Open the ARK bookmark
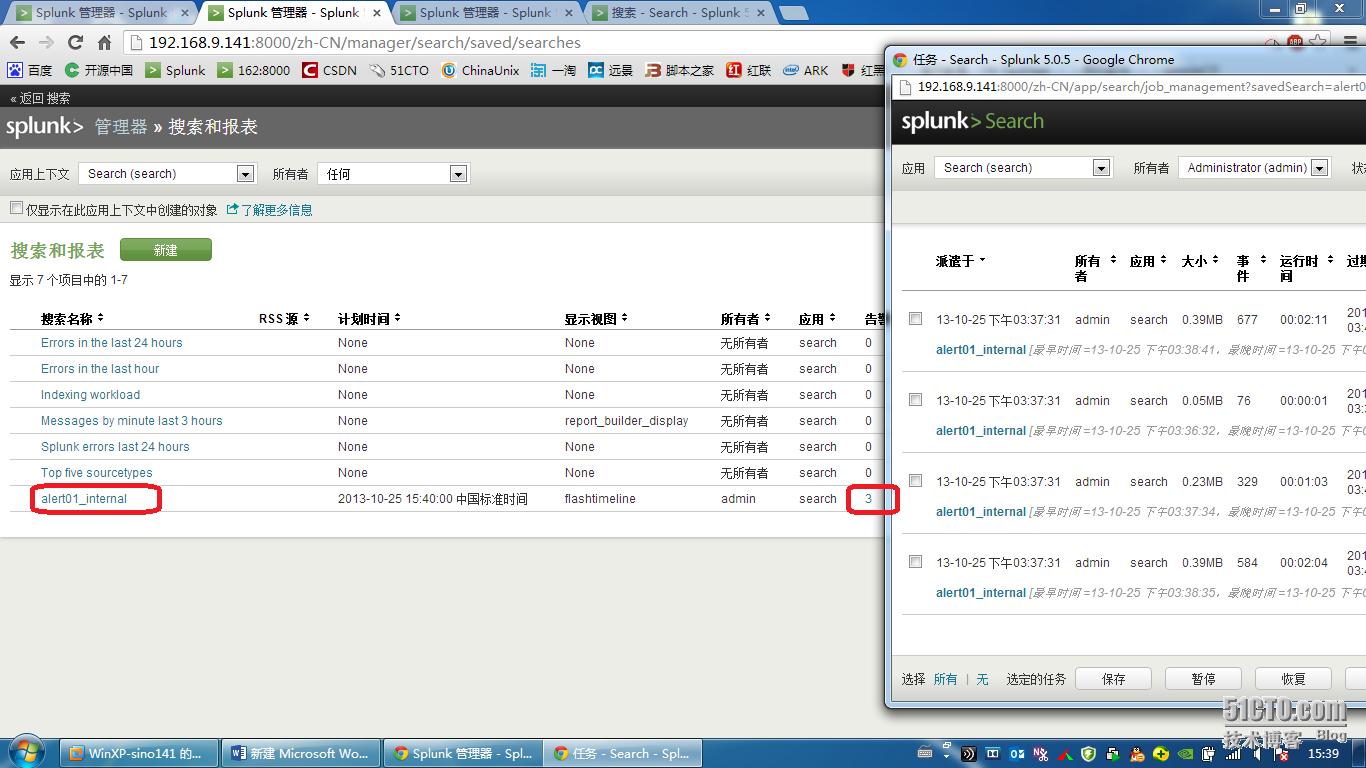Screen dimensions: 1366x768 [806, 70]
